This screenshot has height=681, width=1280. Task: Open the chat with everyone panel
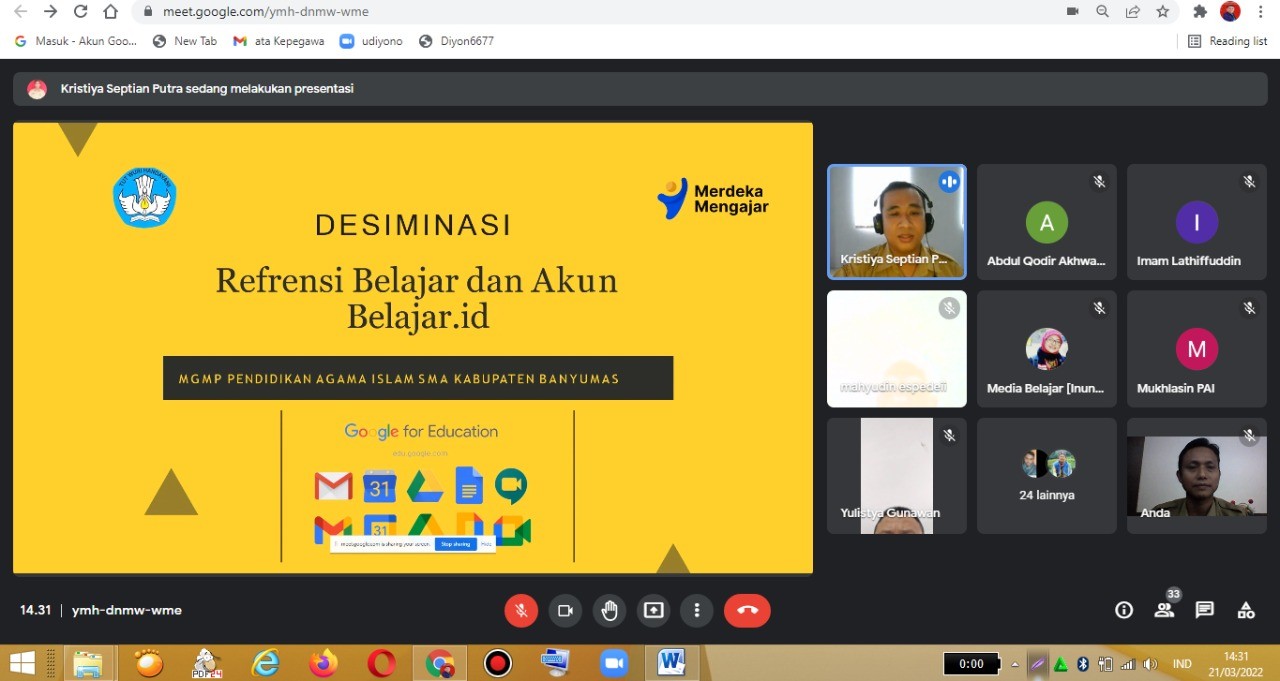click(x=1205, y=610)
